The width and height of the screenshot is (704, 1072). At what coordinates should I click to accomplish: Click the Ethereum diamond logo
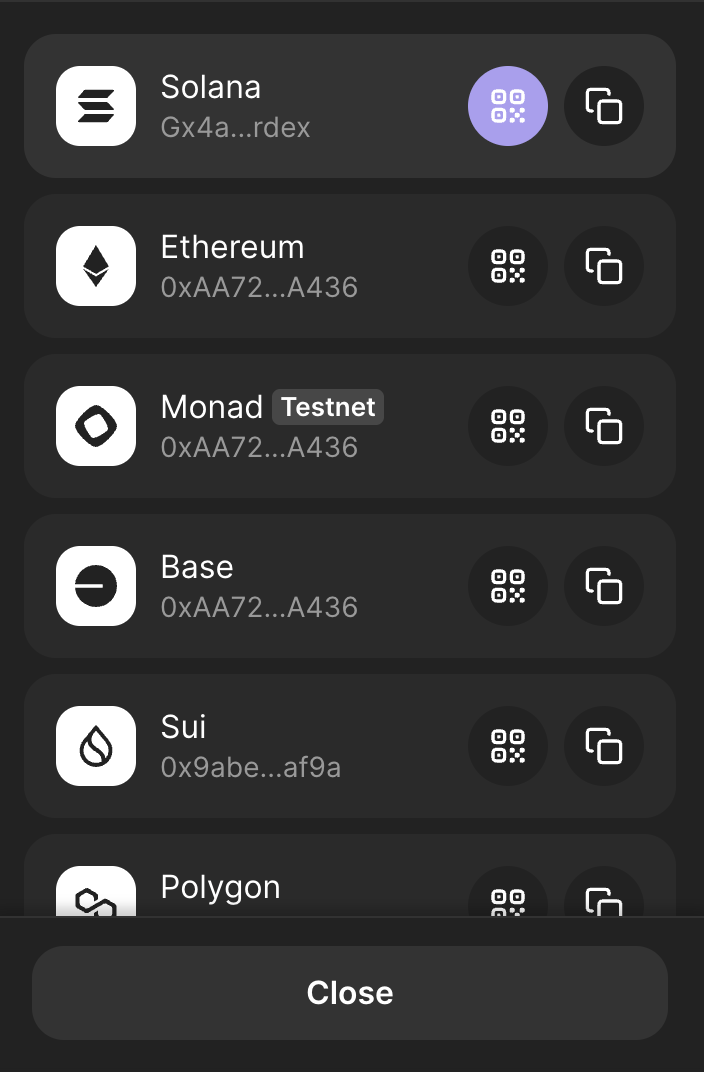click(96, 266)
